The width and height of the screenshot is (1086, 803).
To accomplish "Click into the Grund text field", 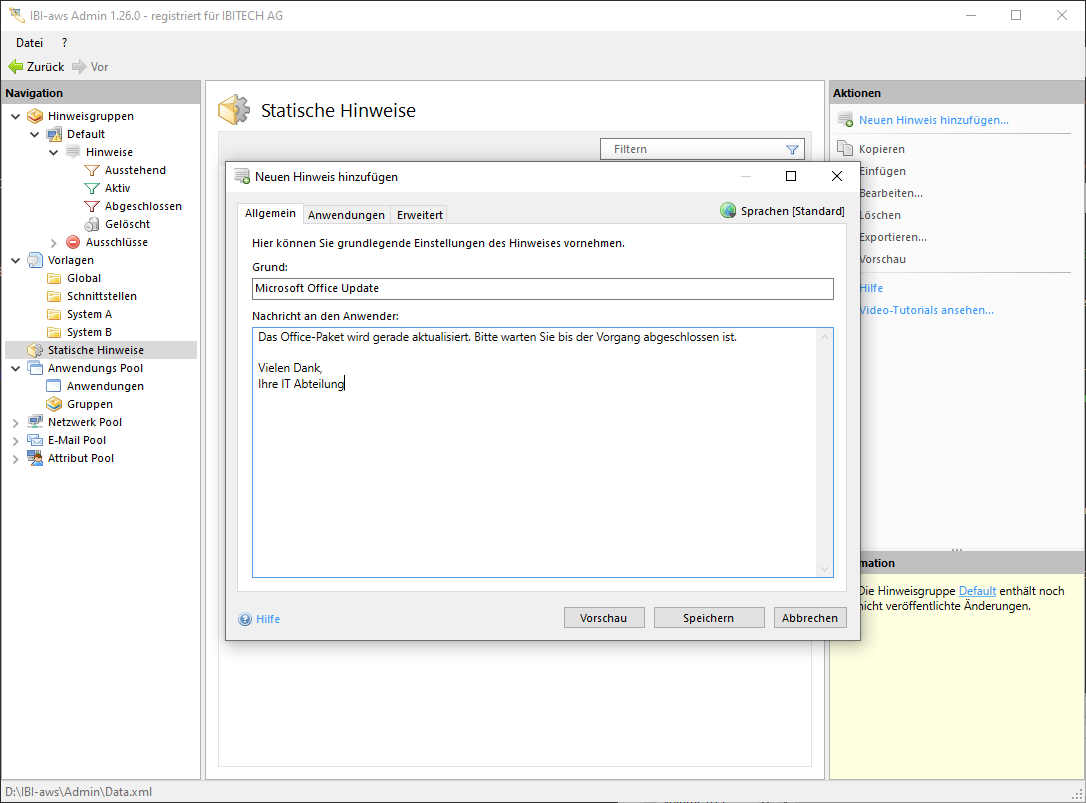I will click(x=542, y=288).
